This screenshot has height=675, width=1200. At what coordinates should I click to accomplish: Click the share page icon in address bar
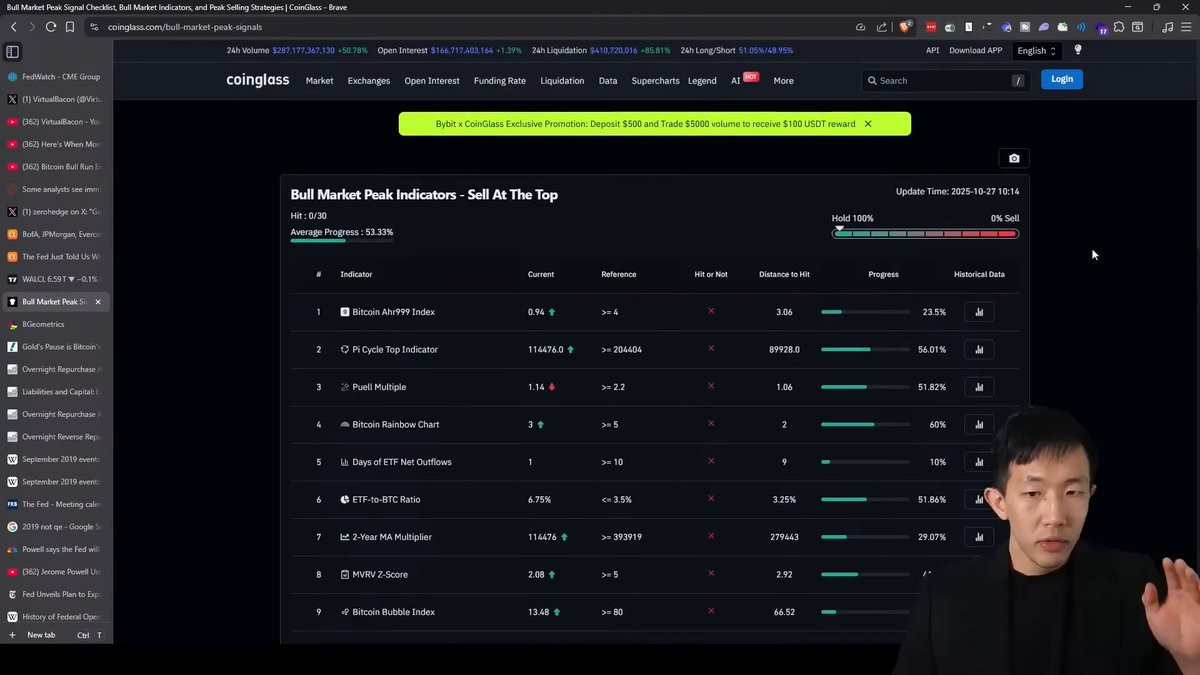[882, 27]
